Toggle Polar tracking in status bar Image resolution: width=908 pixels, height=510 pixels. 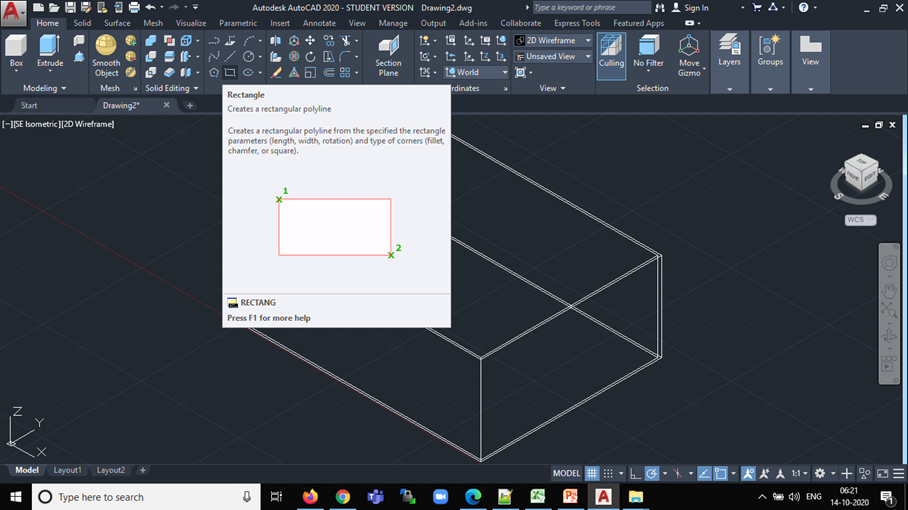651,474
